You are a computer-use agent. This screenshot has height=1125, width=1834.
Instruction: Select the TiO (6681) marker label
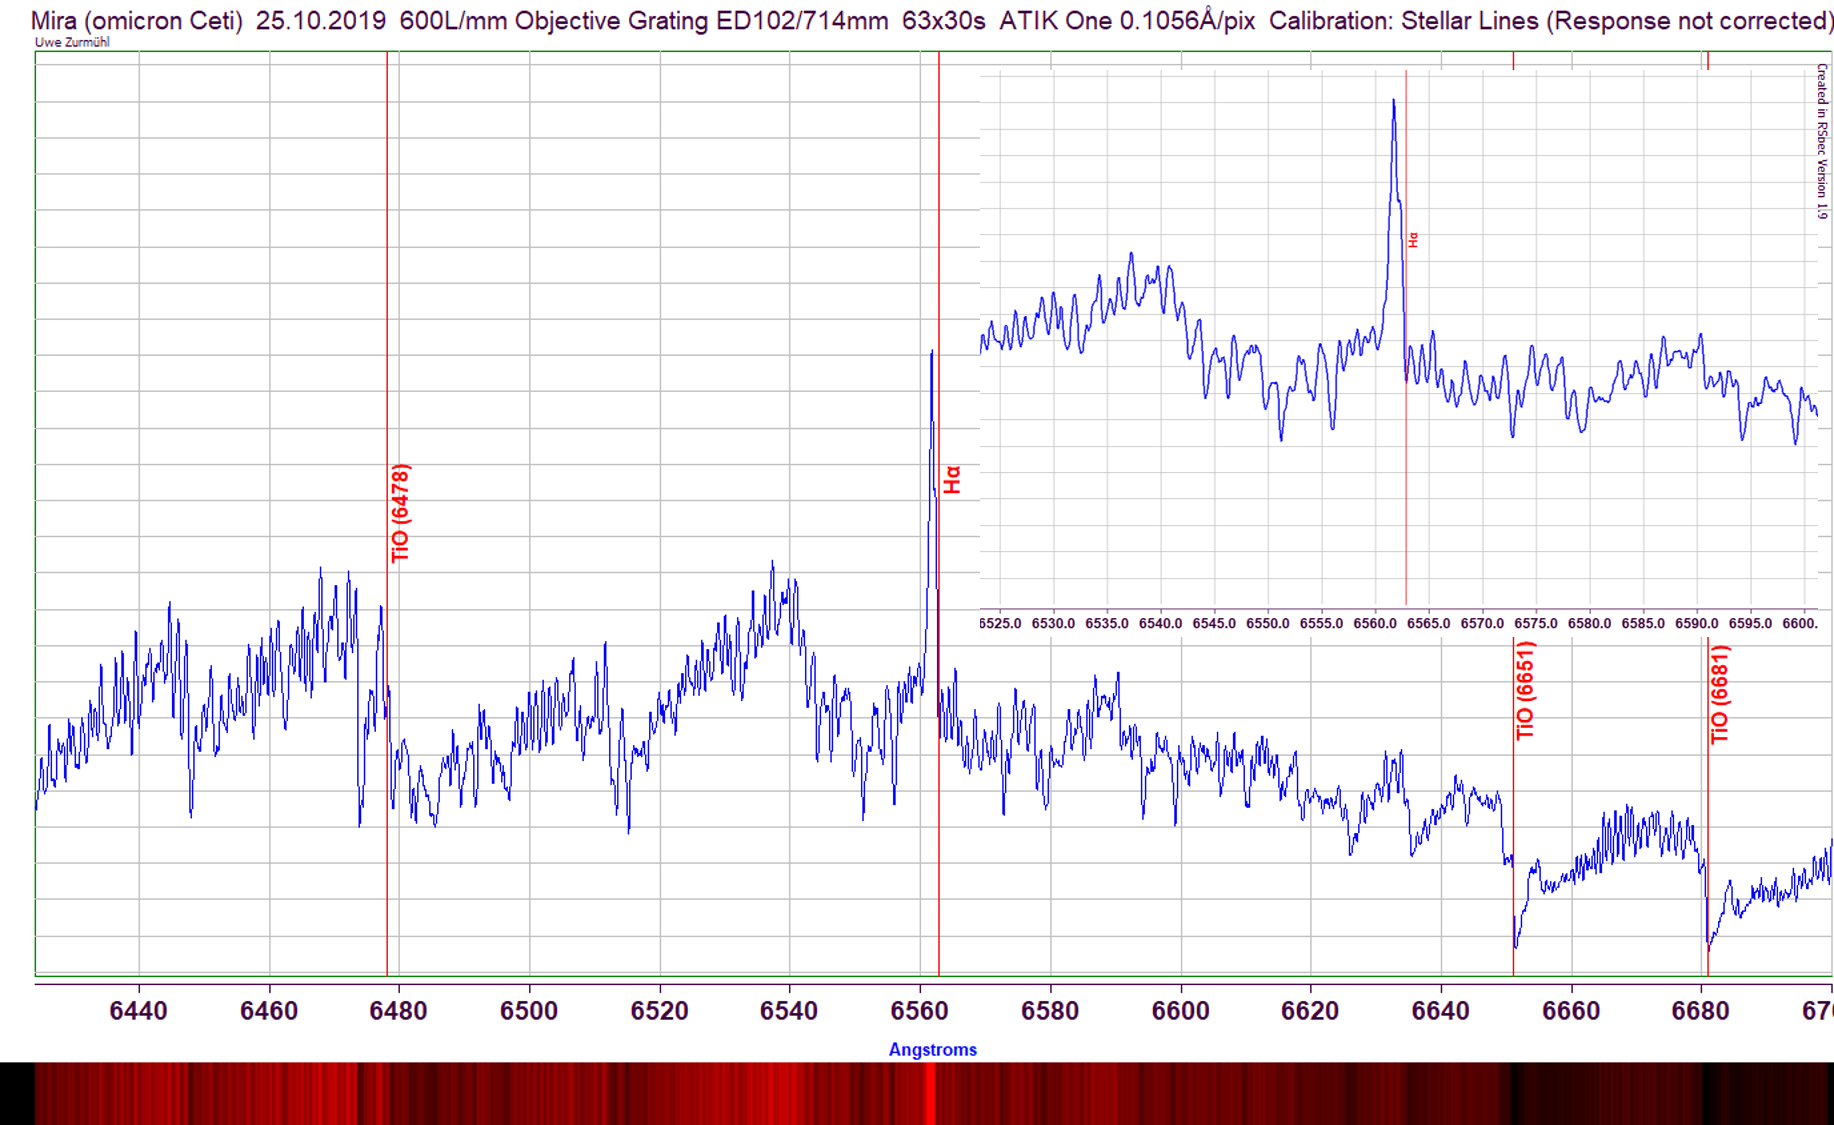[1720, 695]
